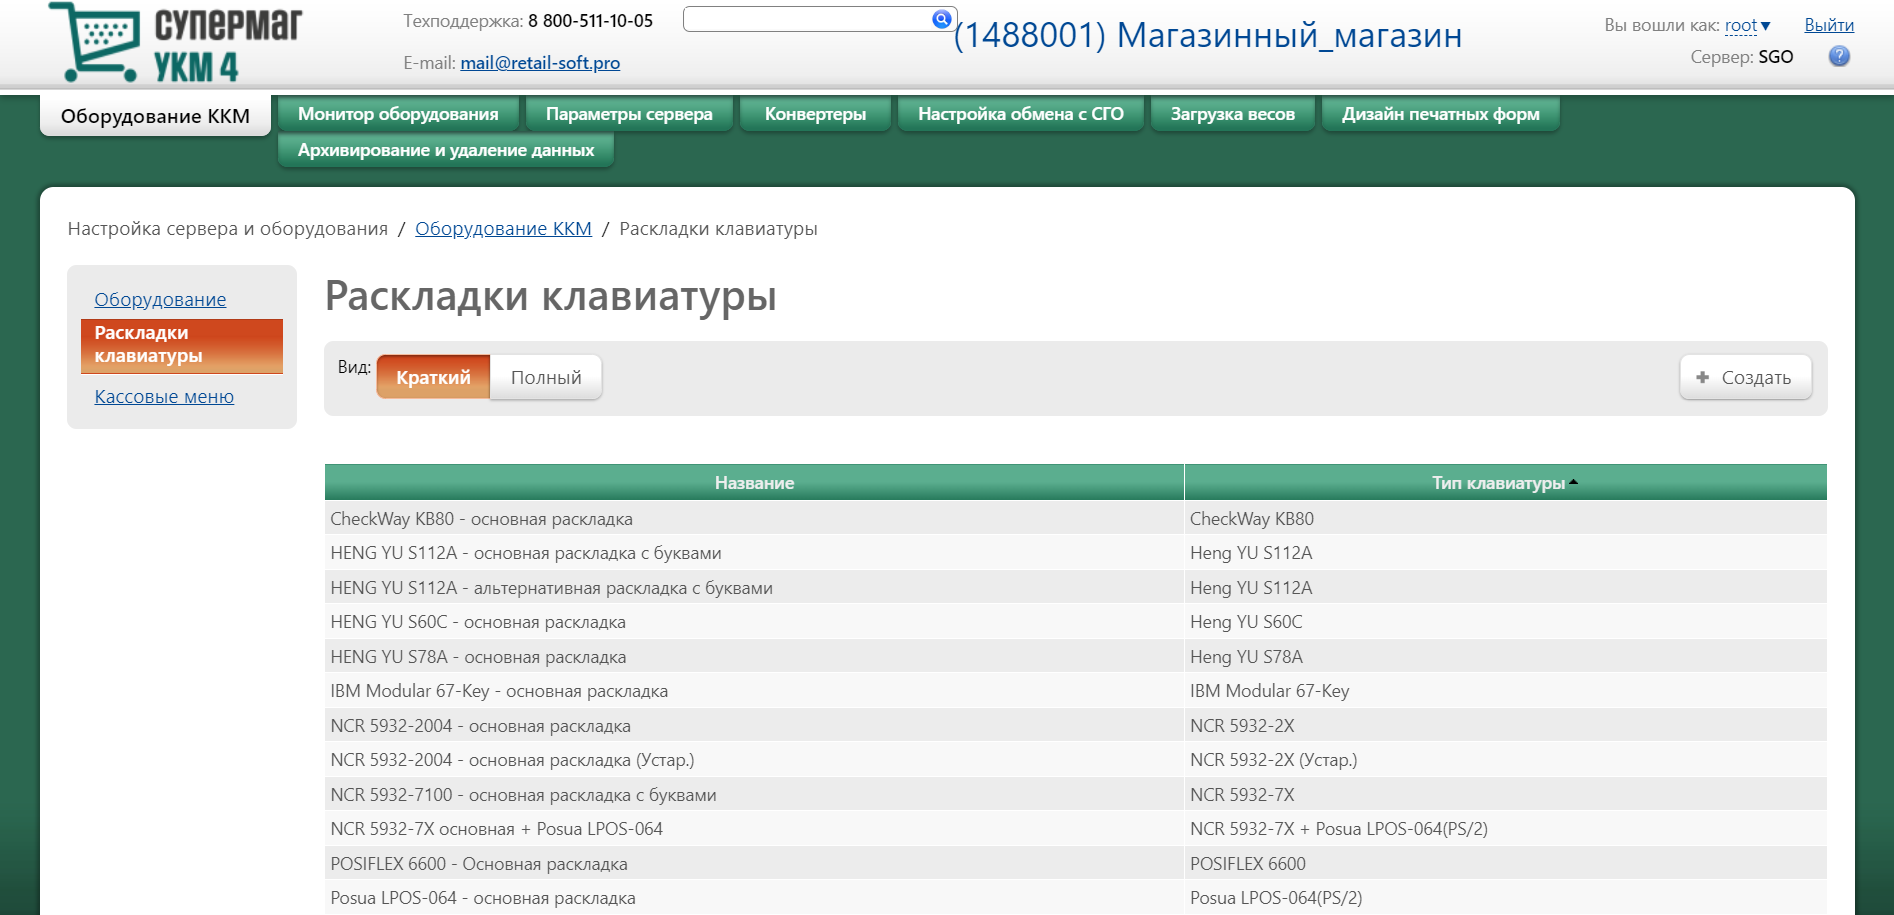
Task: Click the plus icon on Создать button
Action: click(x=1703, y=377)
